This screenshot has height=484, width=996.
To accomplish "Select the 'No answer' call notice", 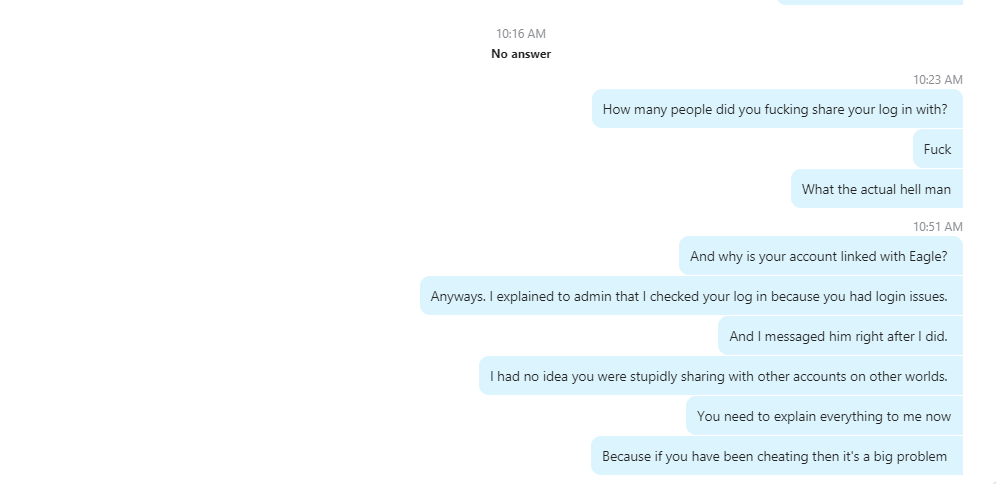I will (x=520, y=54).
